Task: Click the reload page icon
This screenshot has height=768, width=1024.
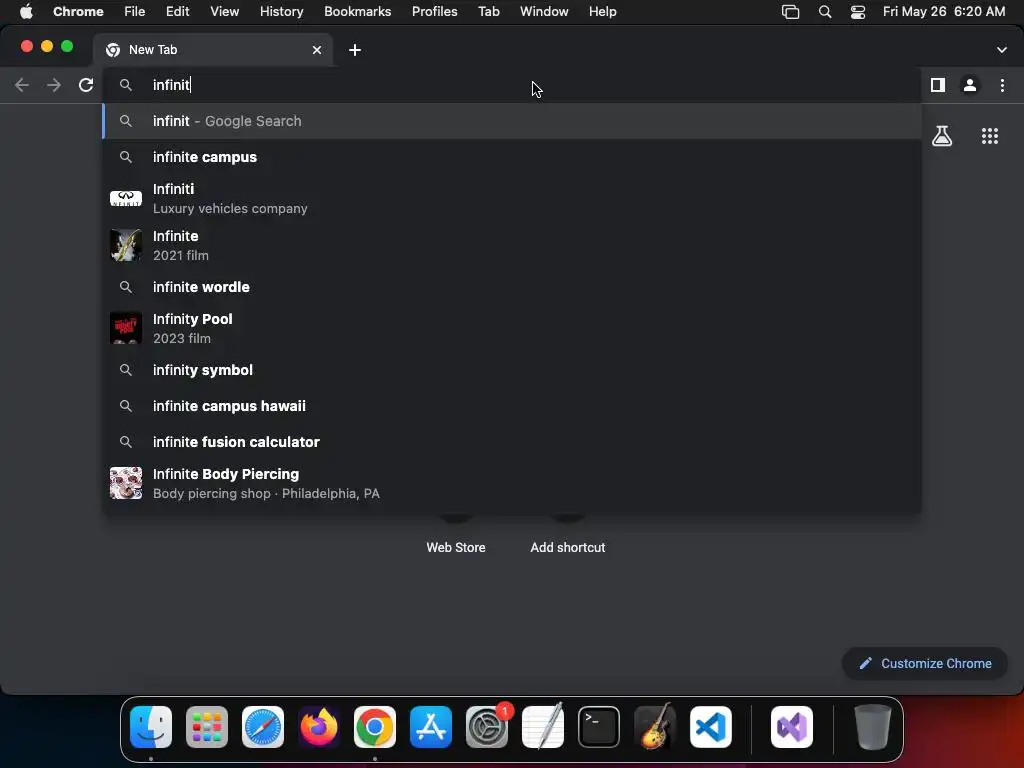Action: pos(86,85)
